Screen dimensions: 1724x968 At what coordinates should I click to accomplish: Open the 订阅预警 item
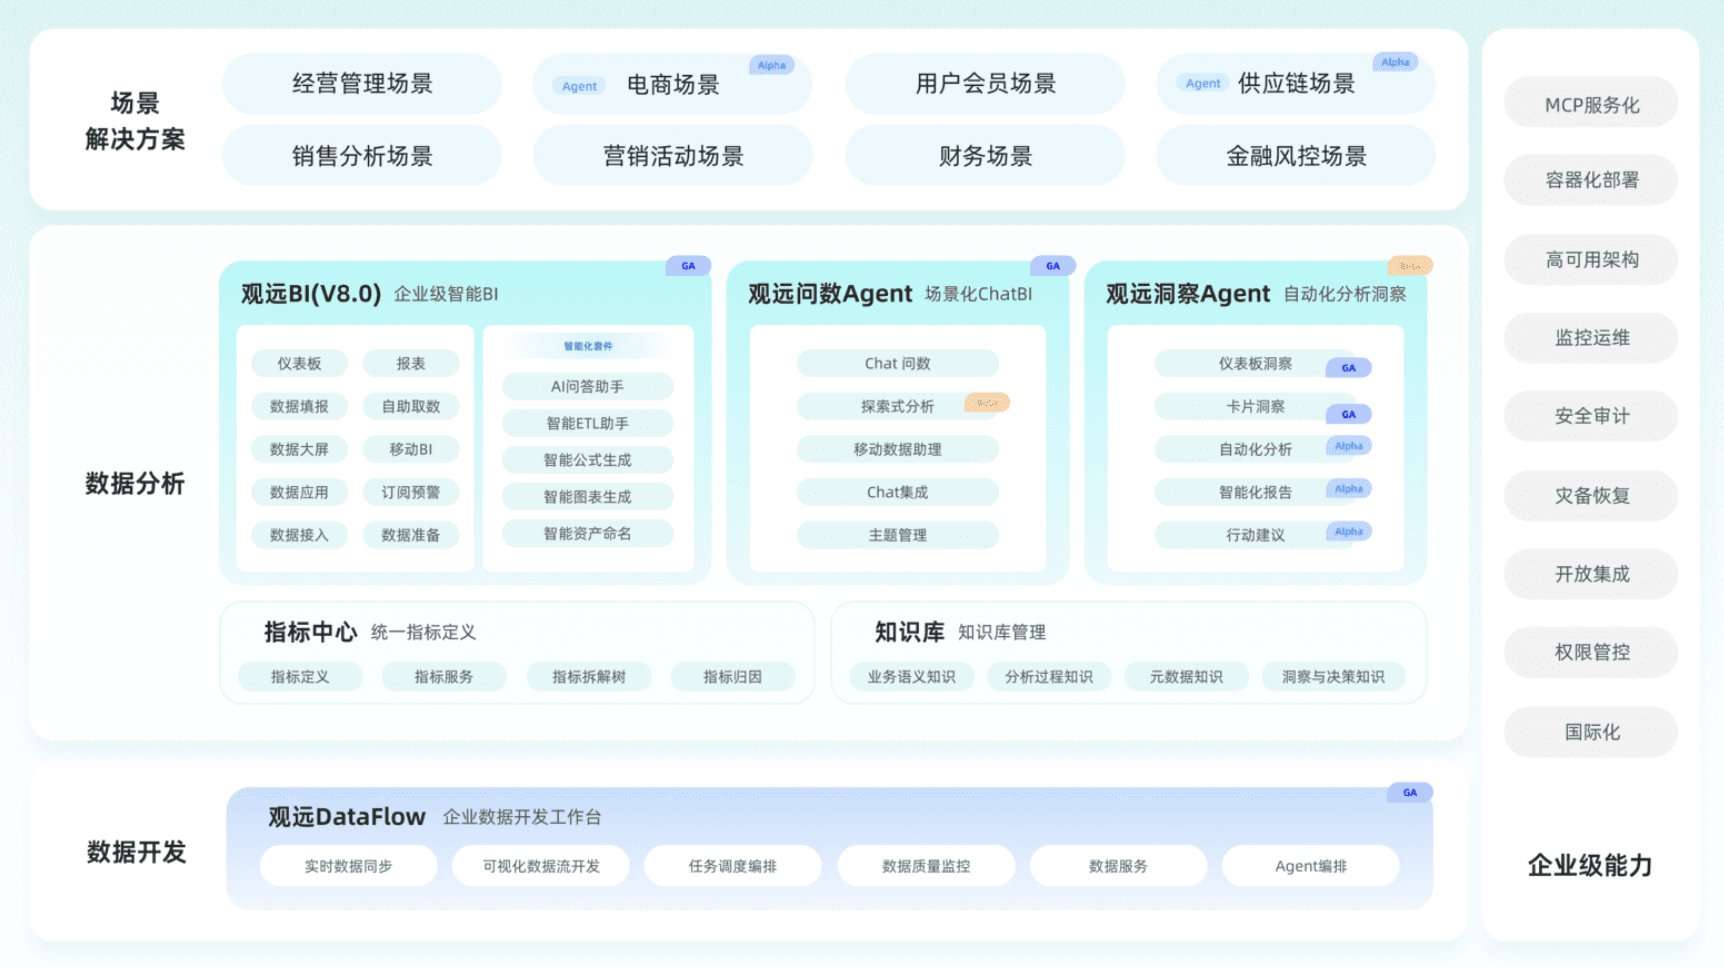tap(411, 492)
